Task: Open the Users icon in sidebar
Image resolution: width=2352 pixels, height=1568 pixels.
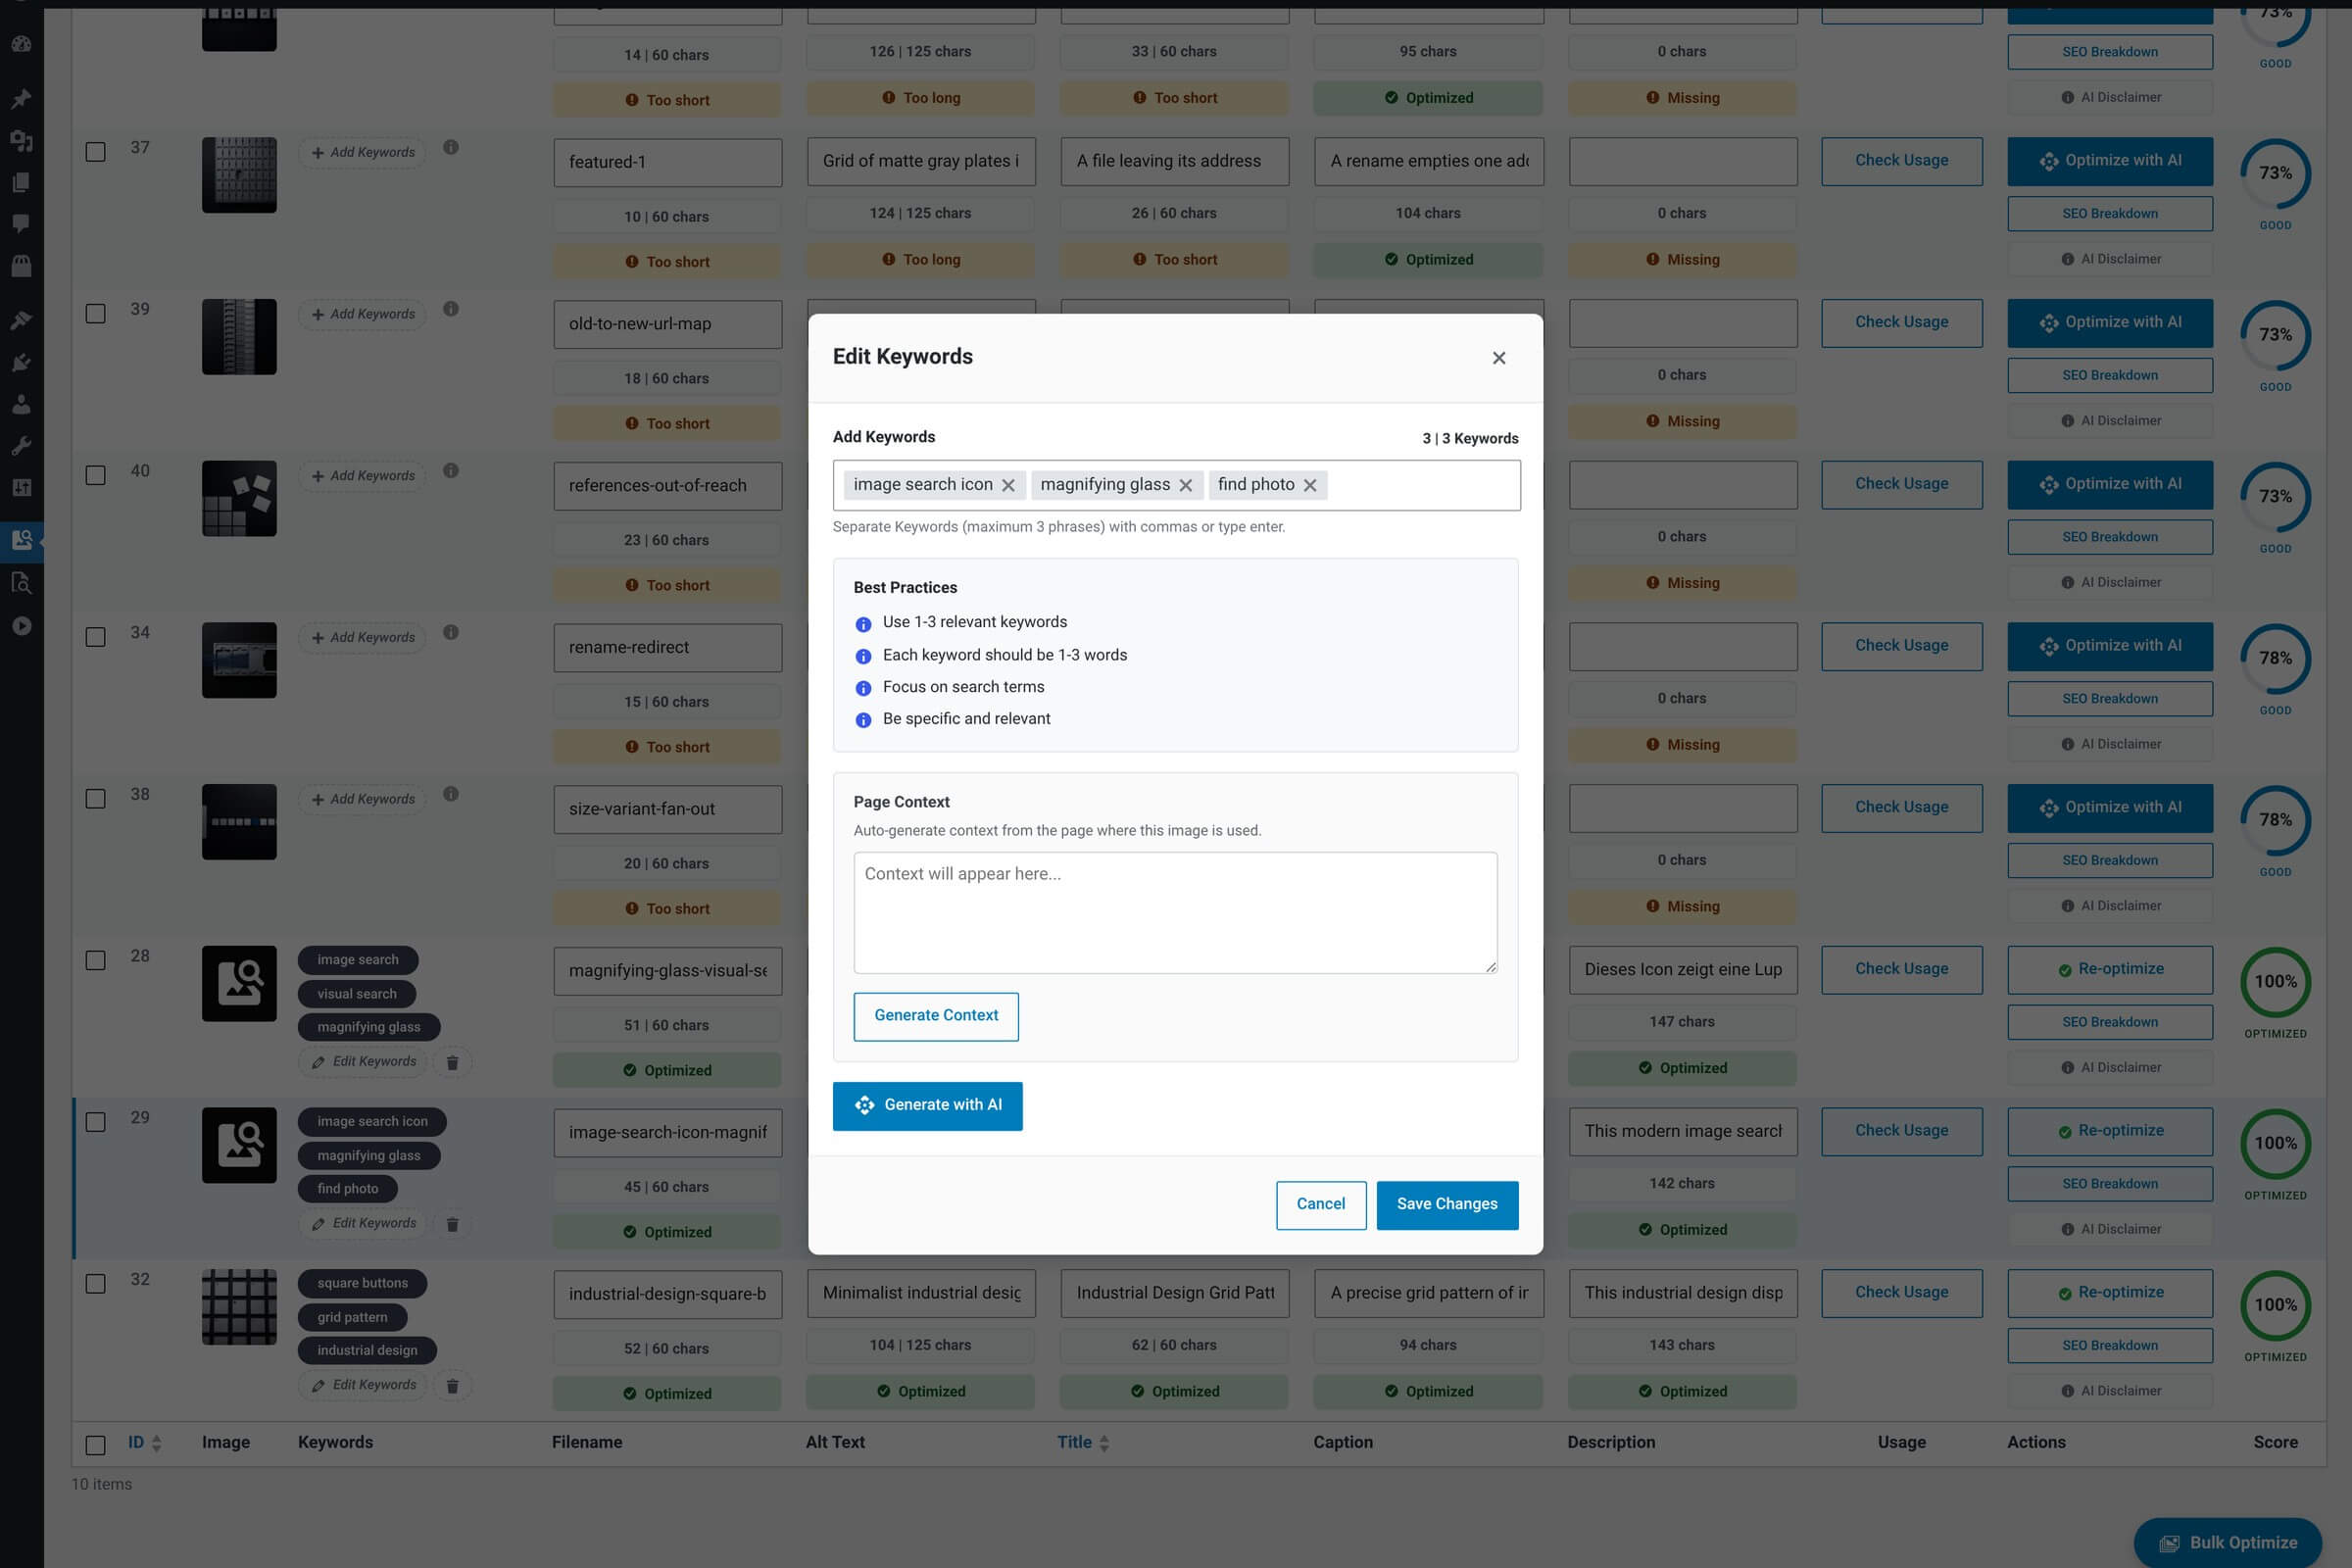Action: click(21, 404)
